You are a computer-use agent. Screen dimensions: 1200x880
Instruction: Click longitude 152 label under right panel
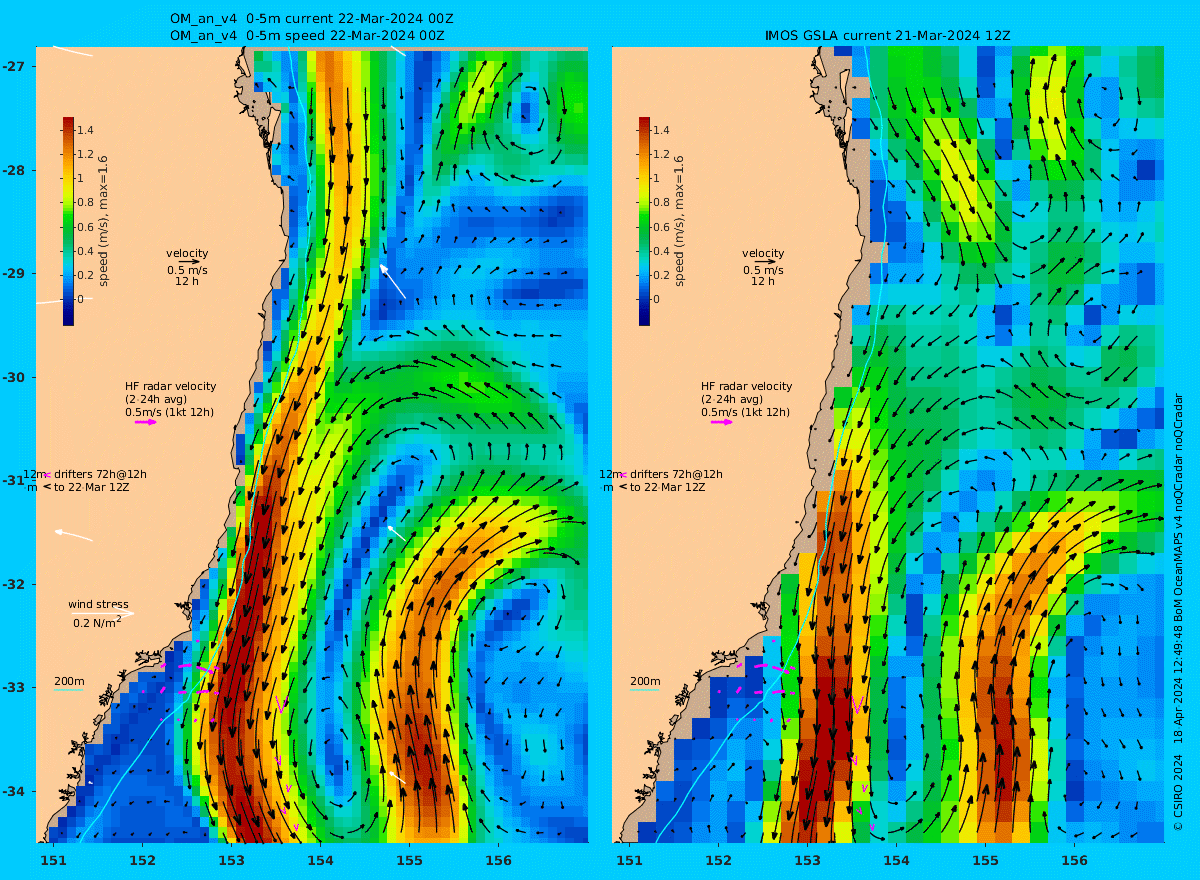tap(718, 860)
